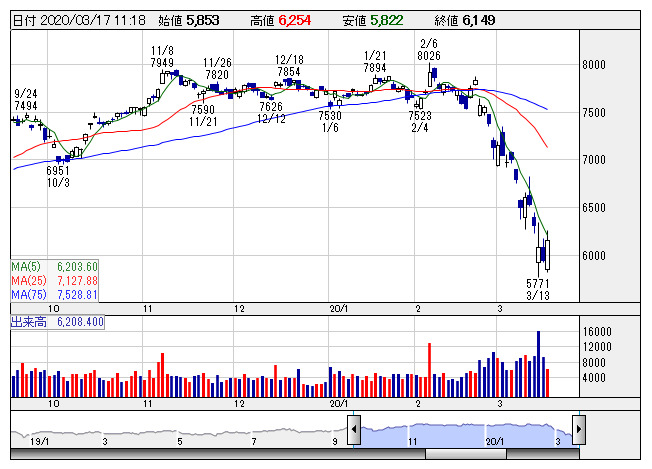Click the 19/1 area in navigator overview
The height and width of the screenshot is (469, 652).
pos(38,439)
